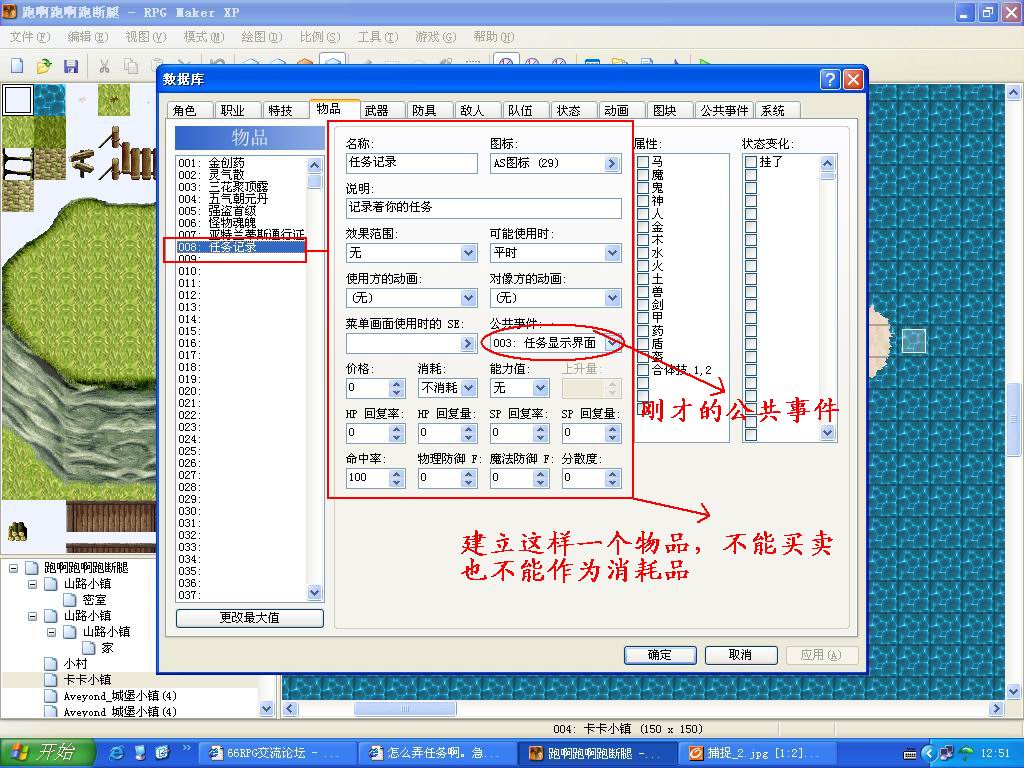The image size is (1024, 768).
Task: Collapse the first 山路小镇 tree node
Action: click(32, 584)
